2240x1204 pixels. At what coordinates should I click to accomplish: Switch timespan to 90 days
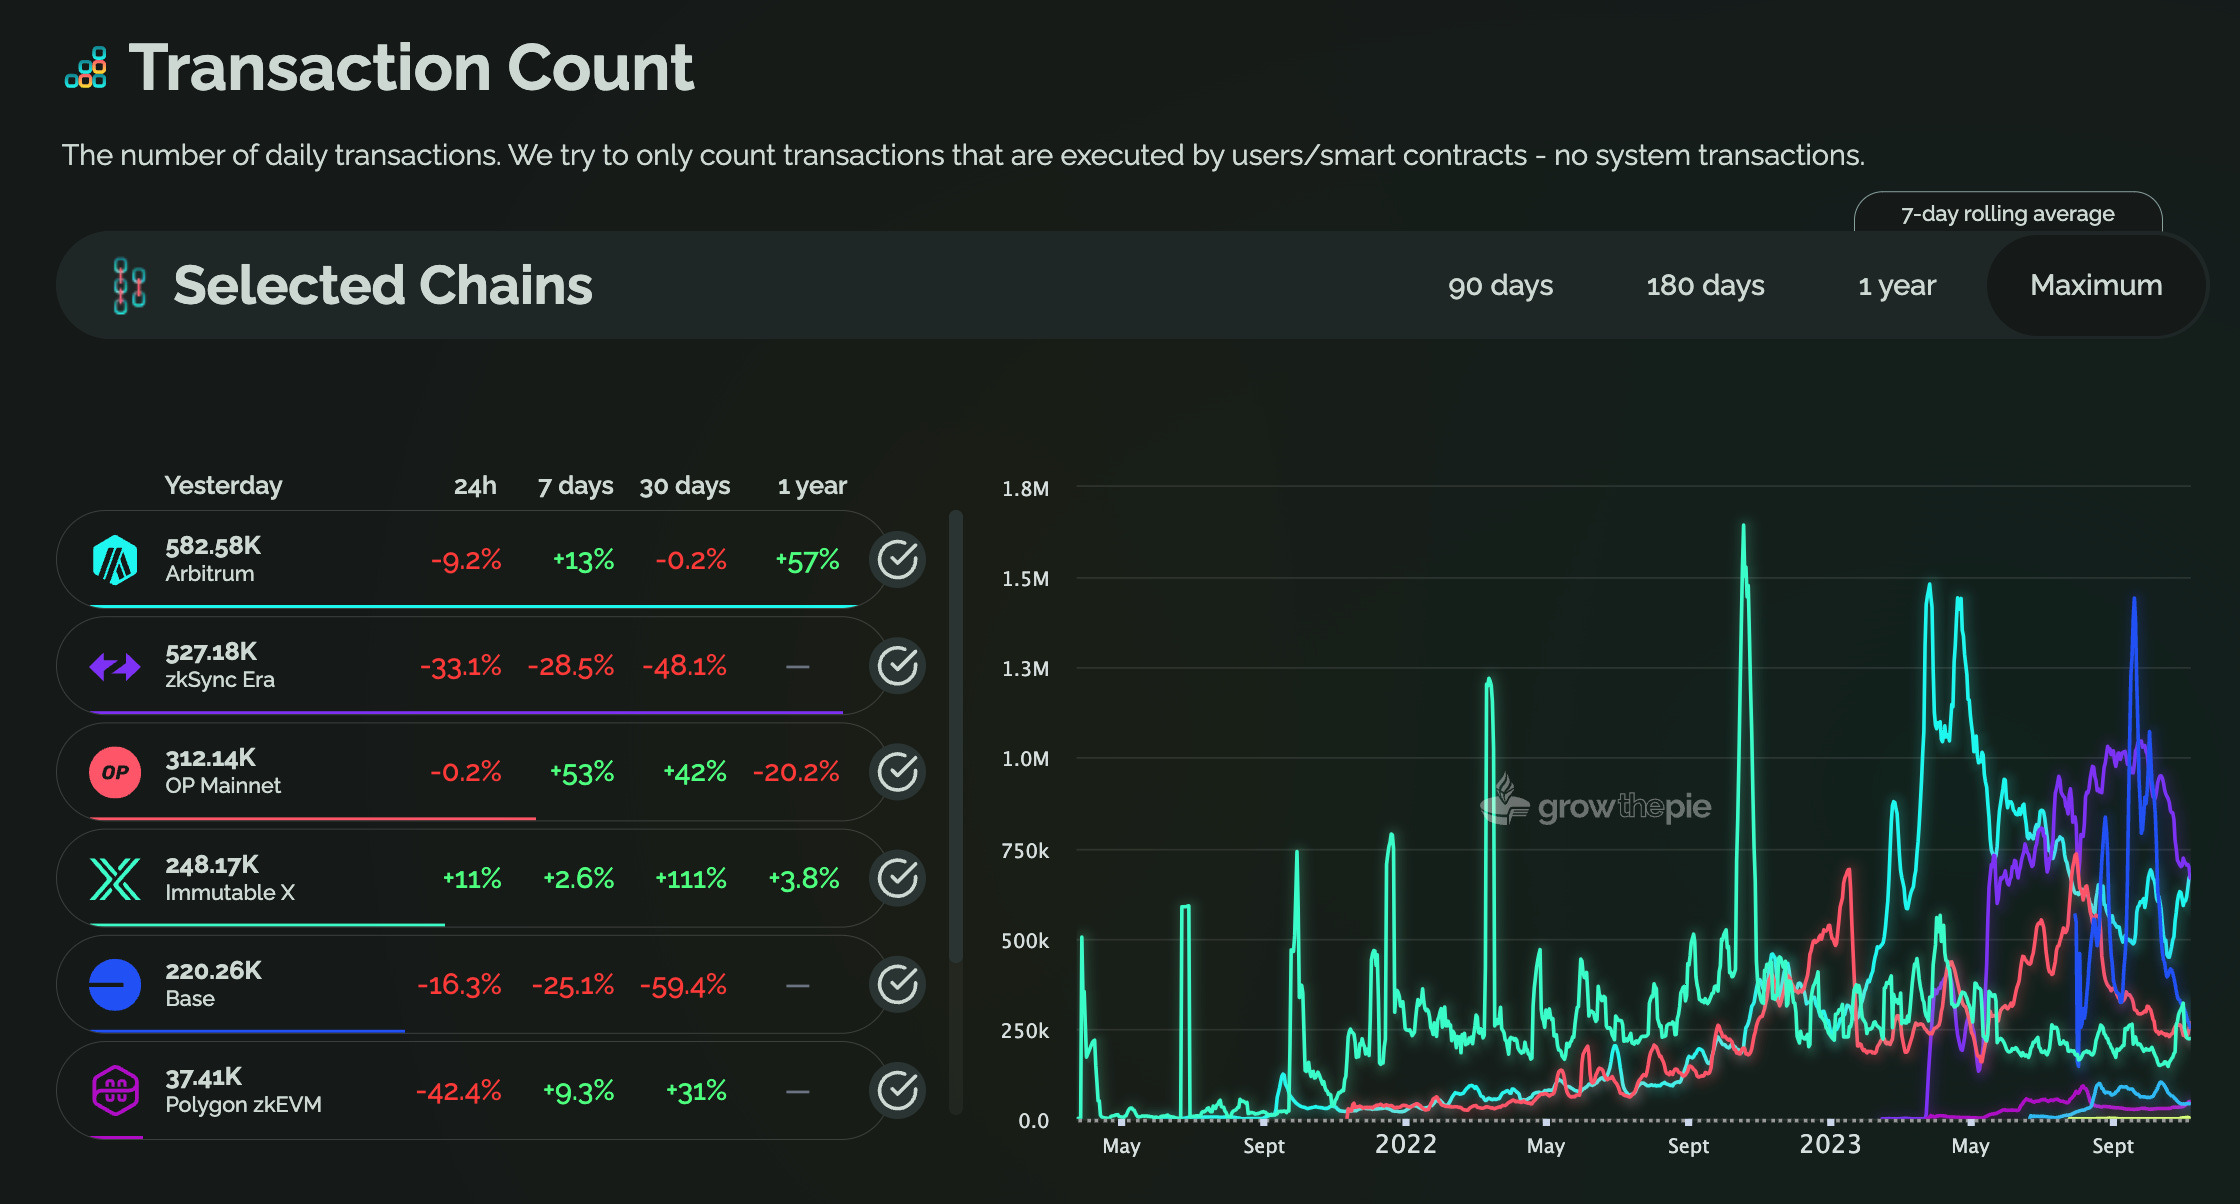point(1500,286)
